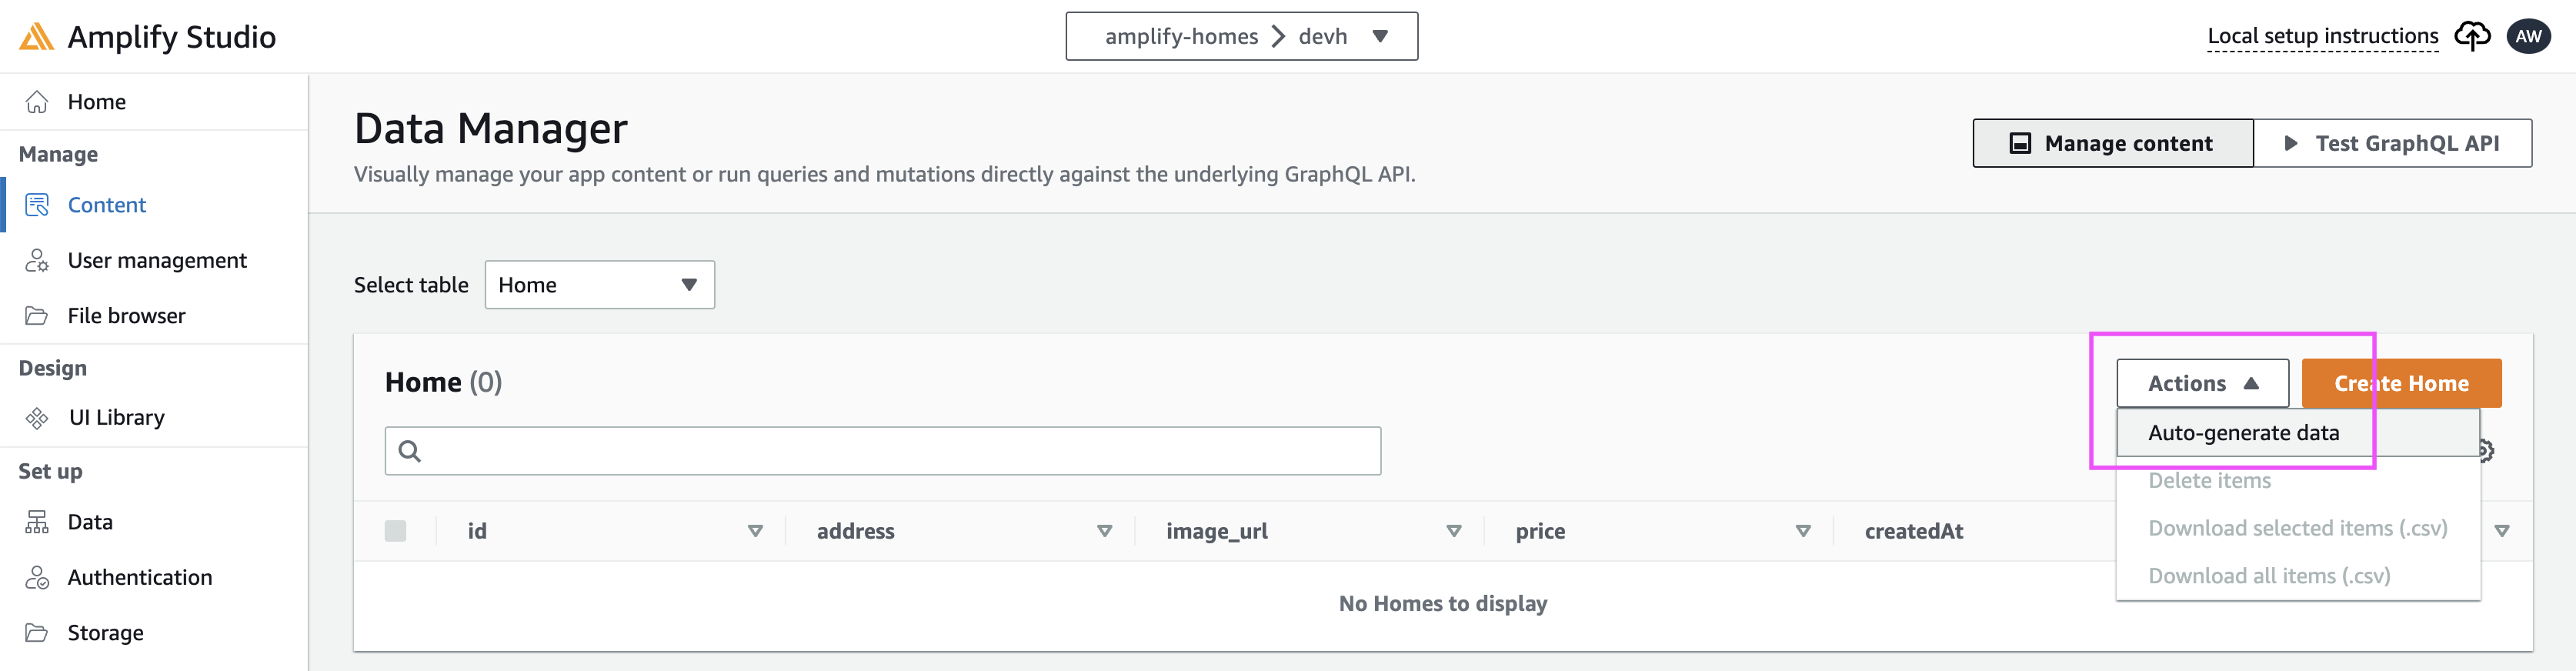Switch to Test GraphQL API tab

coord(2392,144)
